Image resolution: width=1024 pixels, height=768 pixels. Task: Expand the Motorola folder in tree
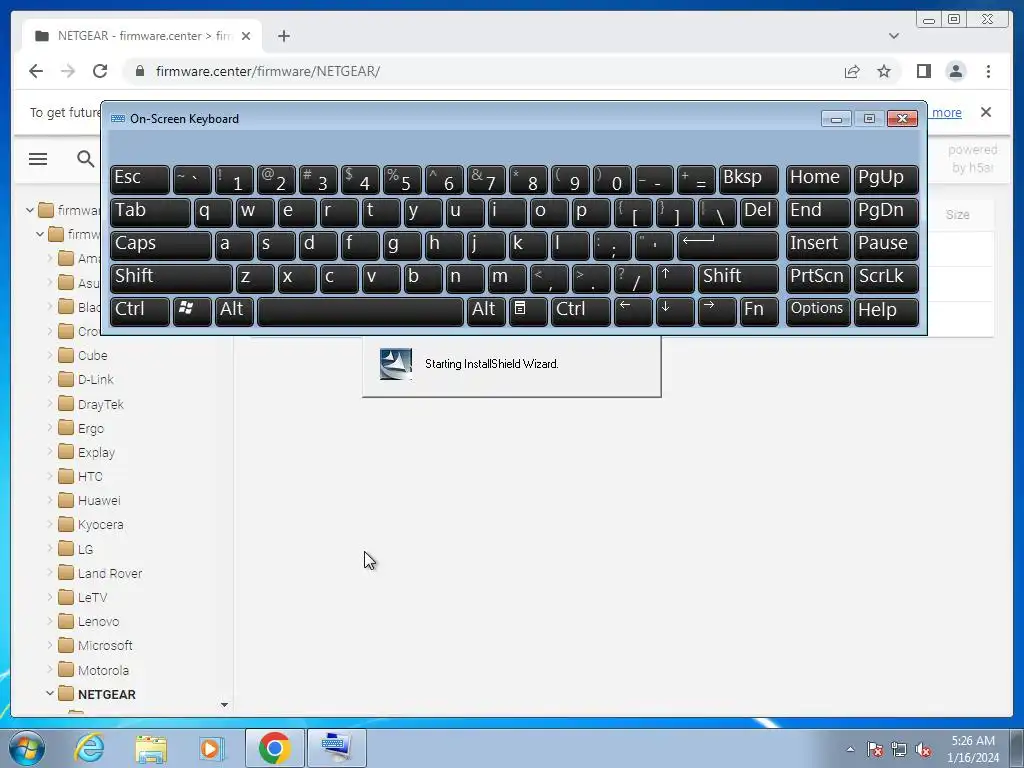click(x=50, y=669)
